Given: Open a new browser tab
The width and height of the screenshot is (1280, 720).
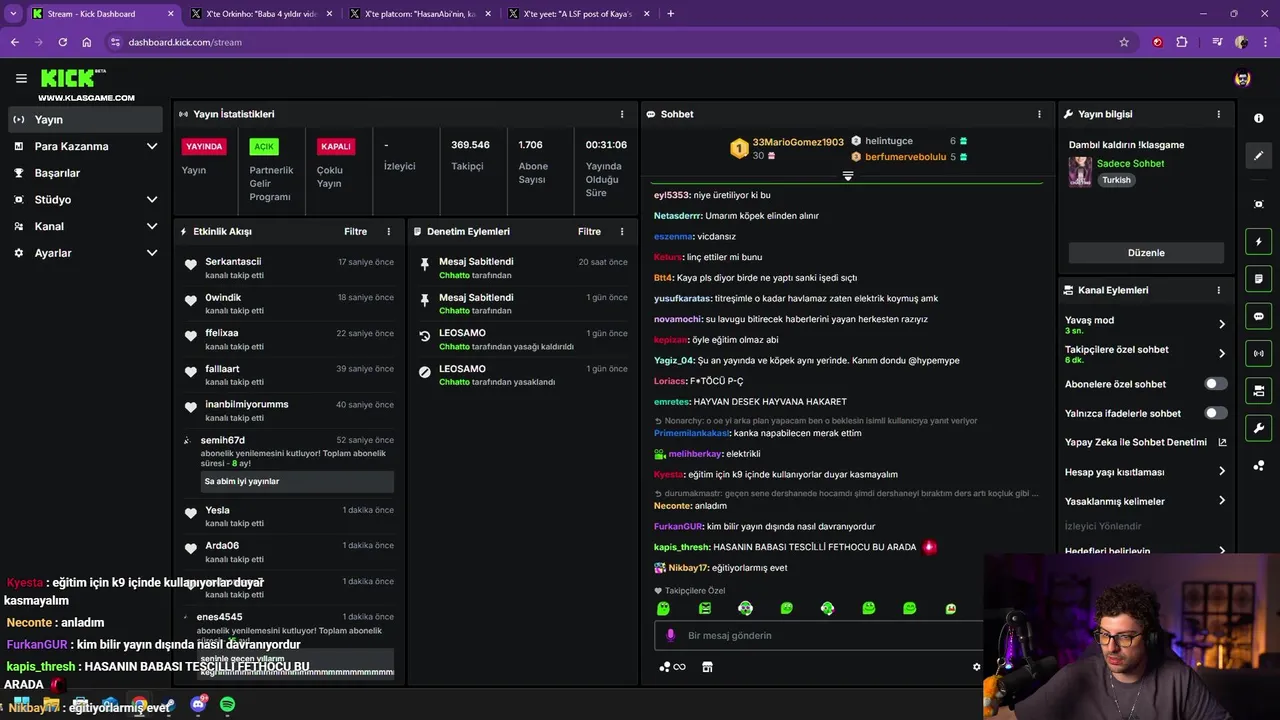Looking at the screenshot, I should 670,14.
